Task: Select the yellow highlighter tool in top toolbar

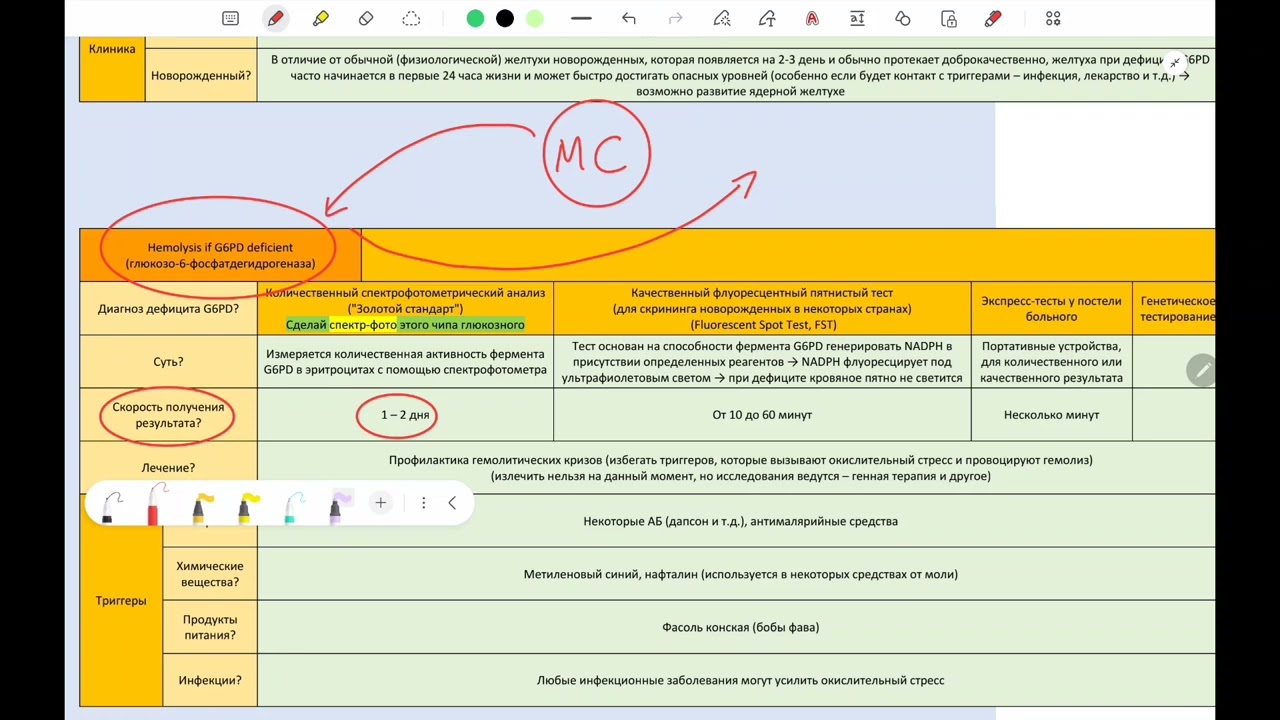Action: (x=320, y=18)
